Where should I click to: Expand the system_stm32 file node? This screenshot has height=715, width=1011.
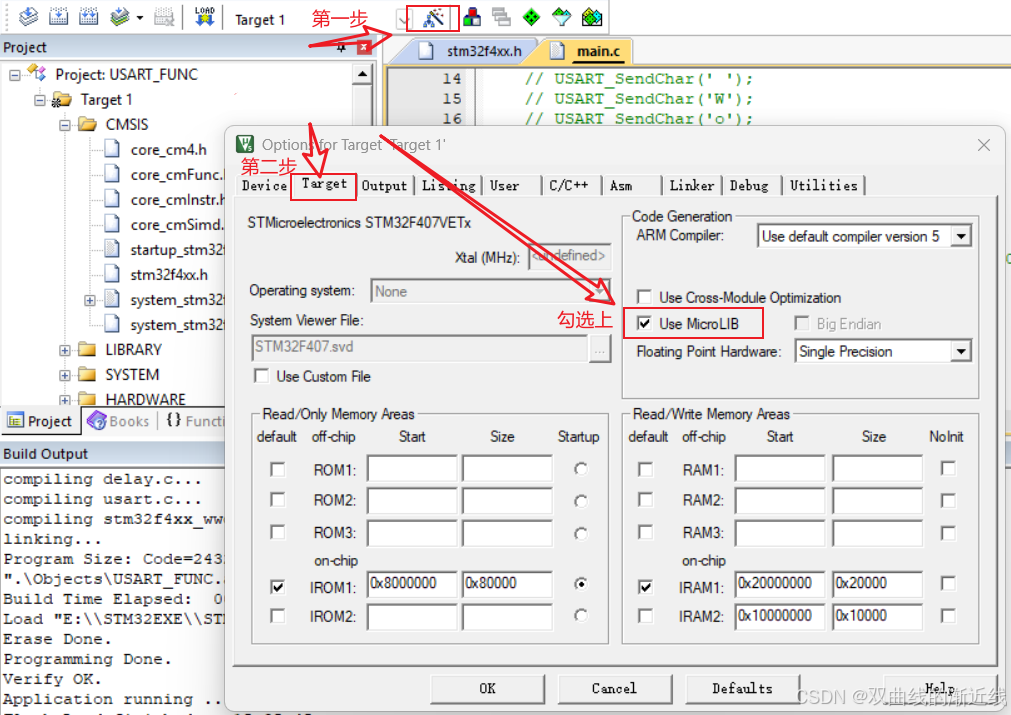click(90, 300)
